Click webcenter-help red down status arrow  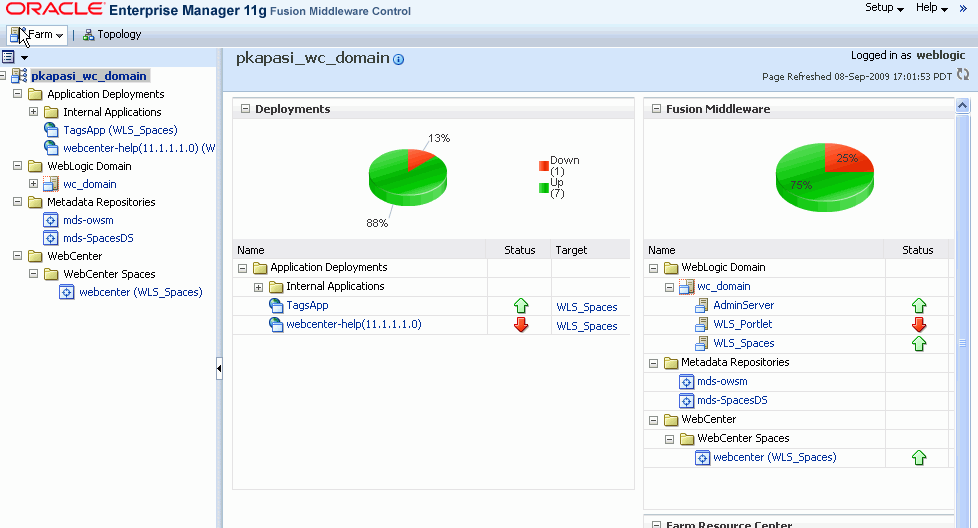click(521, 325)
